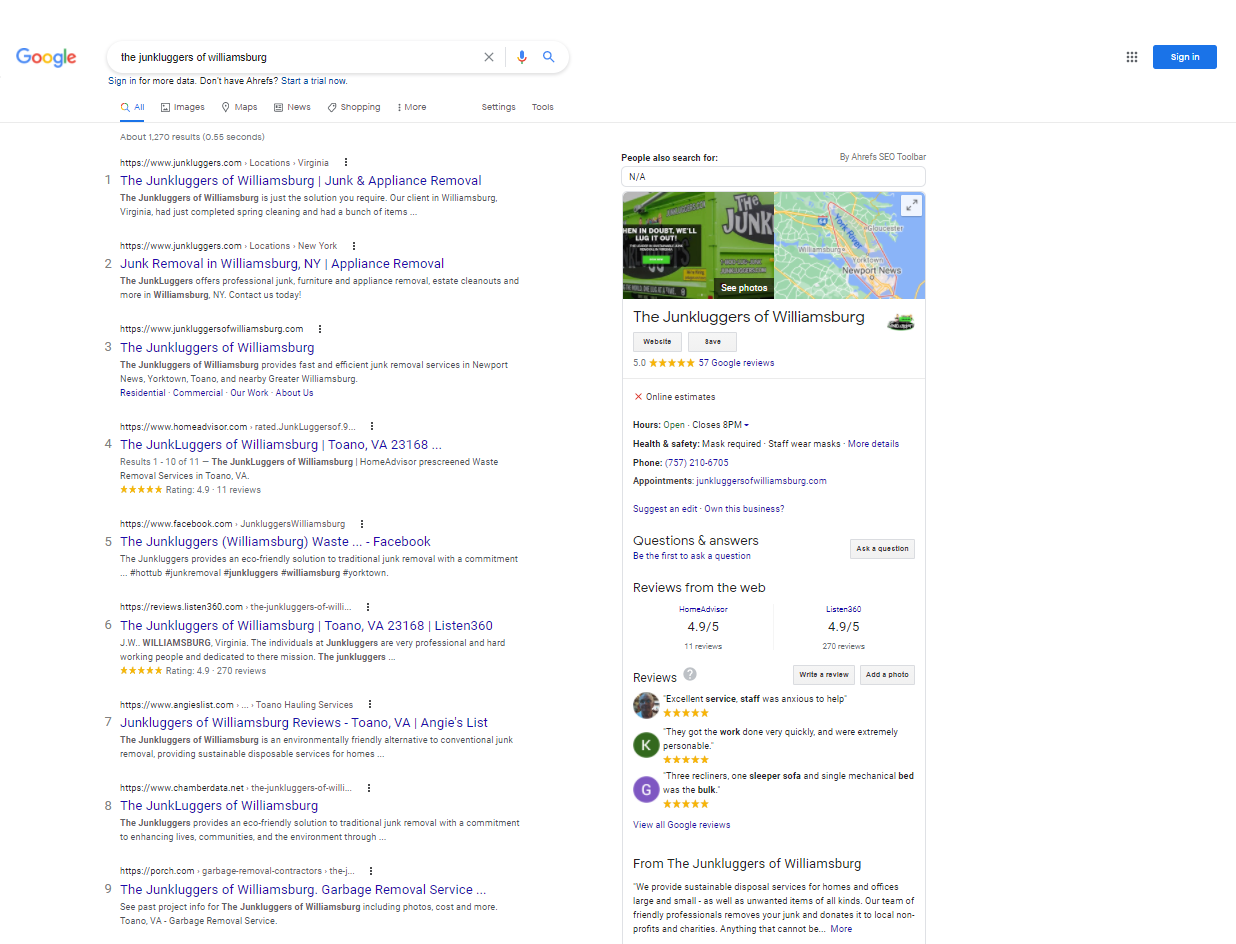The width and height of the screenshot is (1236, 944).
Task: Open Suggest an edit link
Action: click(x=665, y=509)
